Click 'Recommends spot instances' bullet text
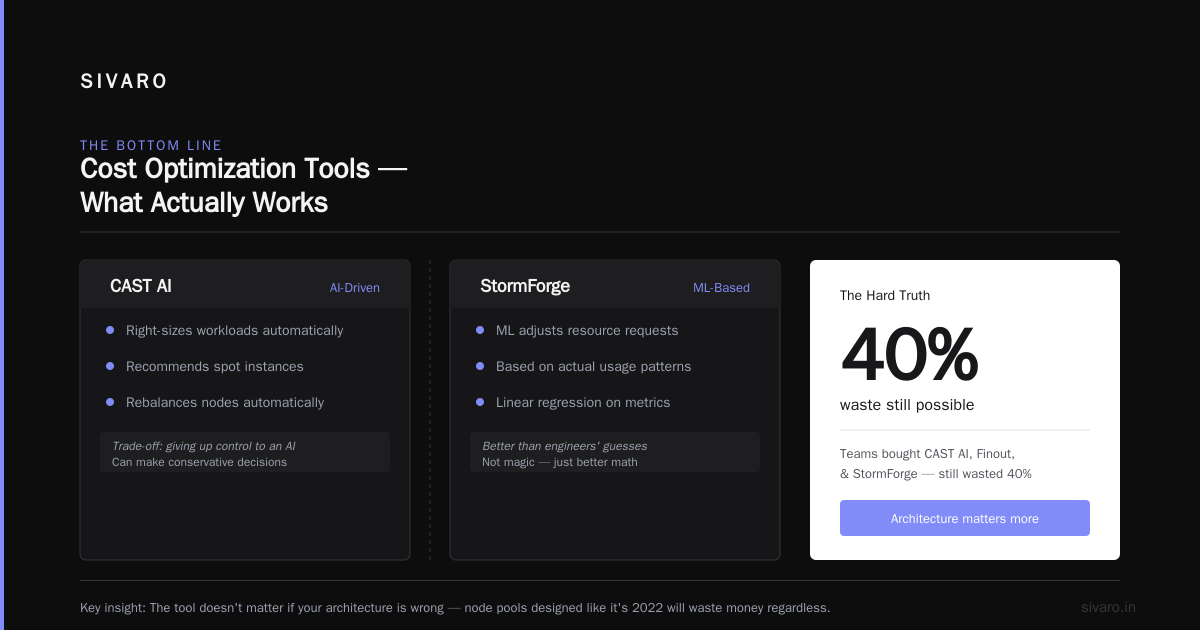 tap(215, 366)
